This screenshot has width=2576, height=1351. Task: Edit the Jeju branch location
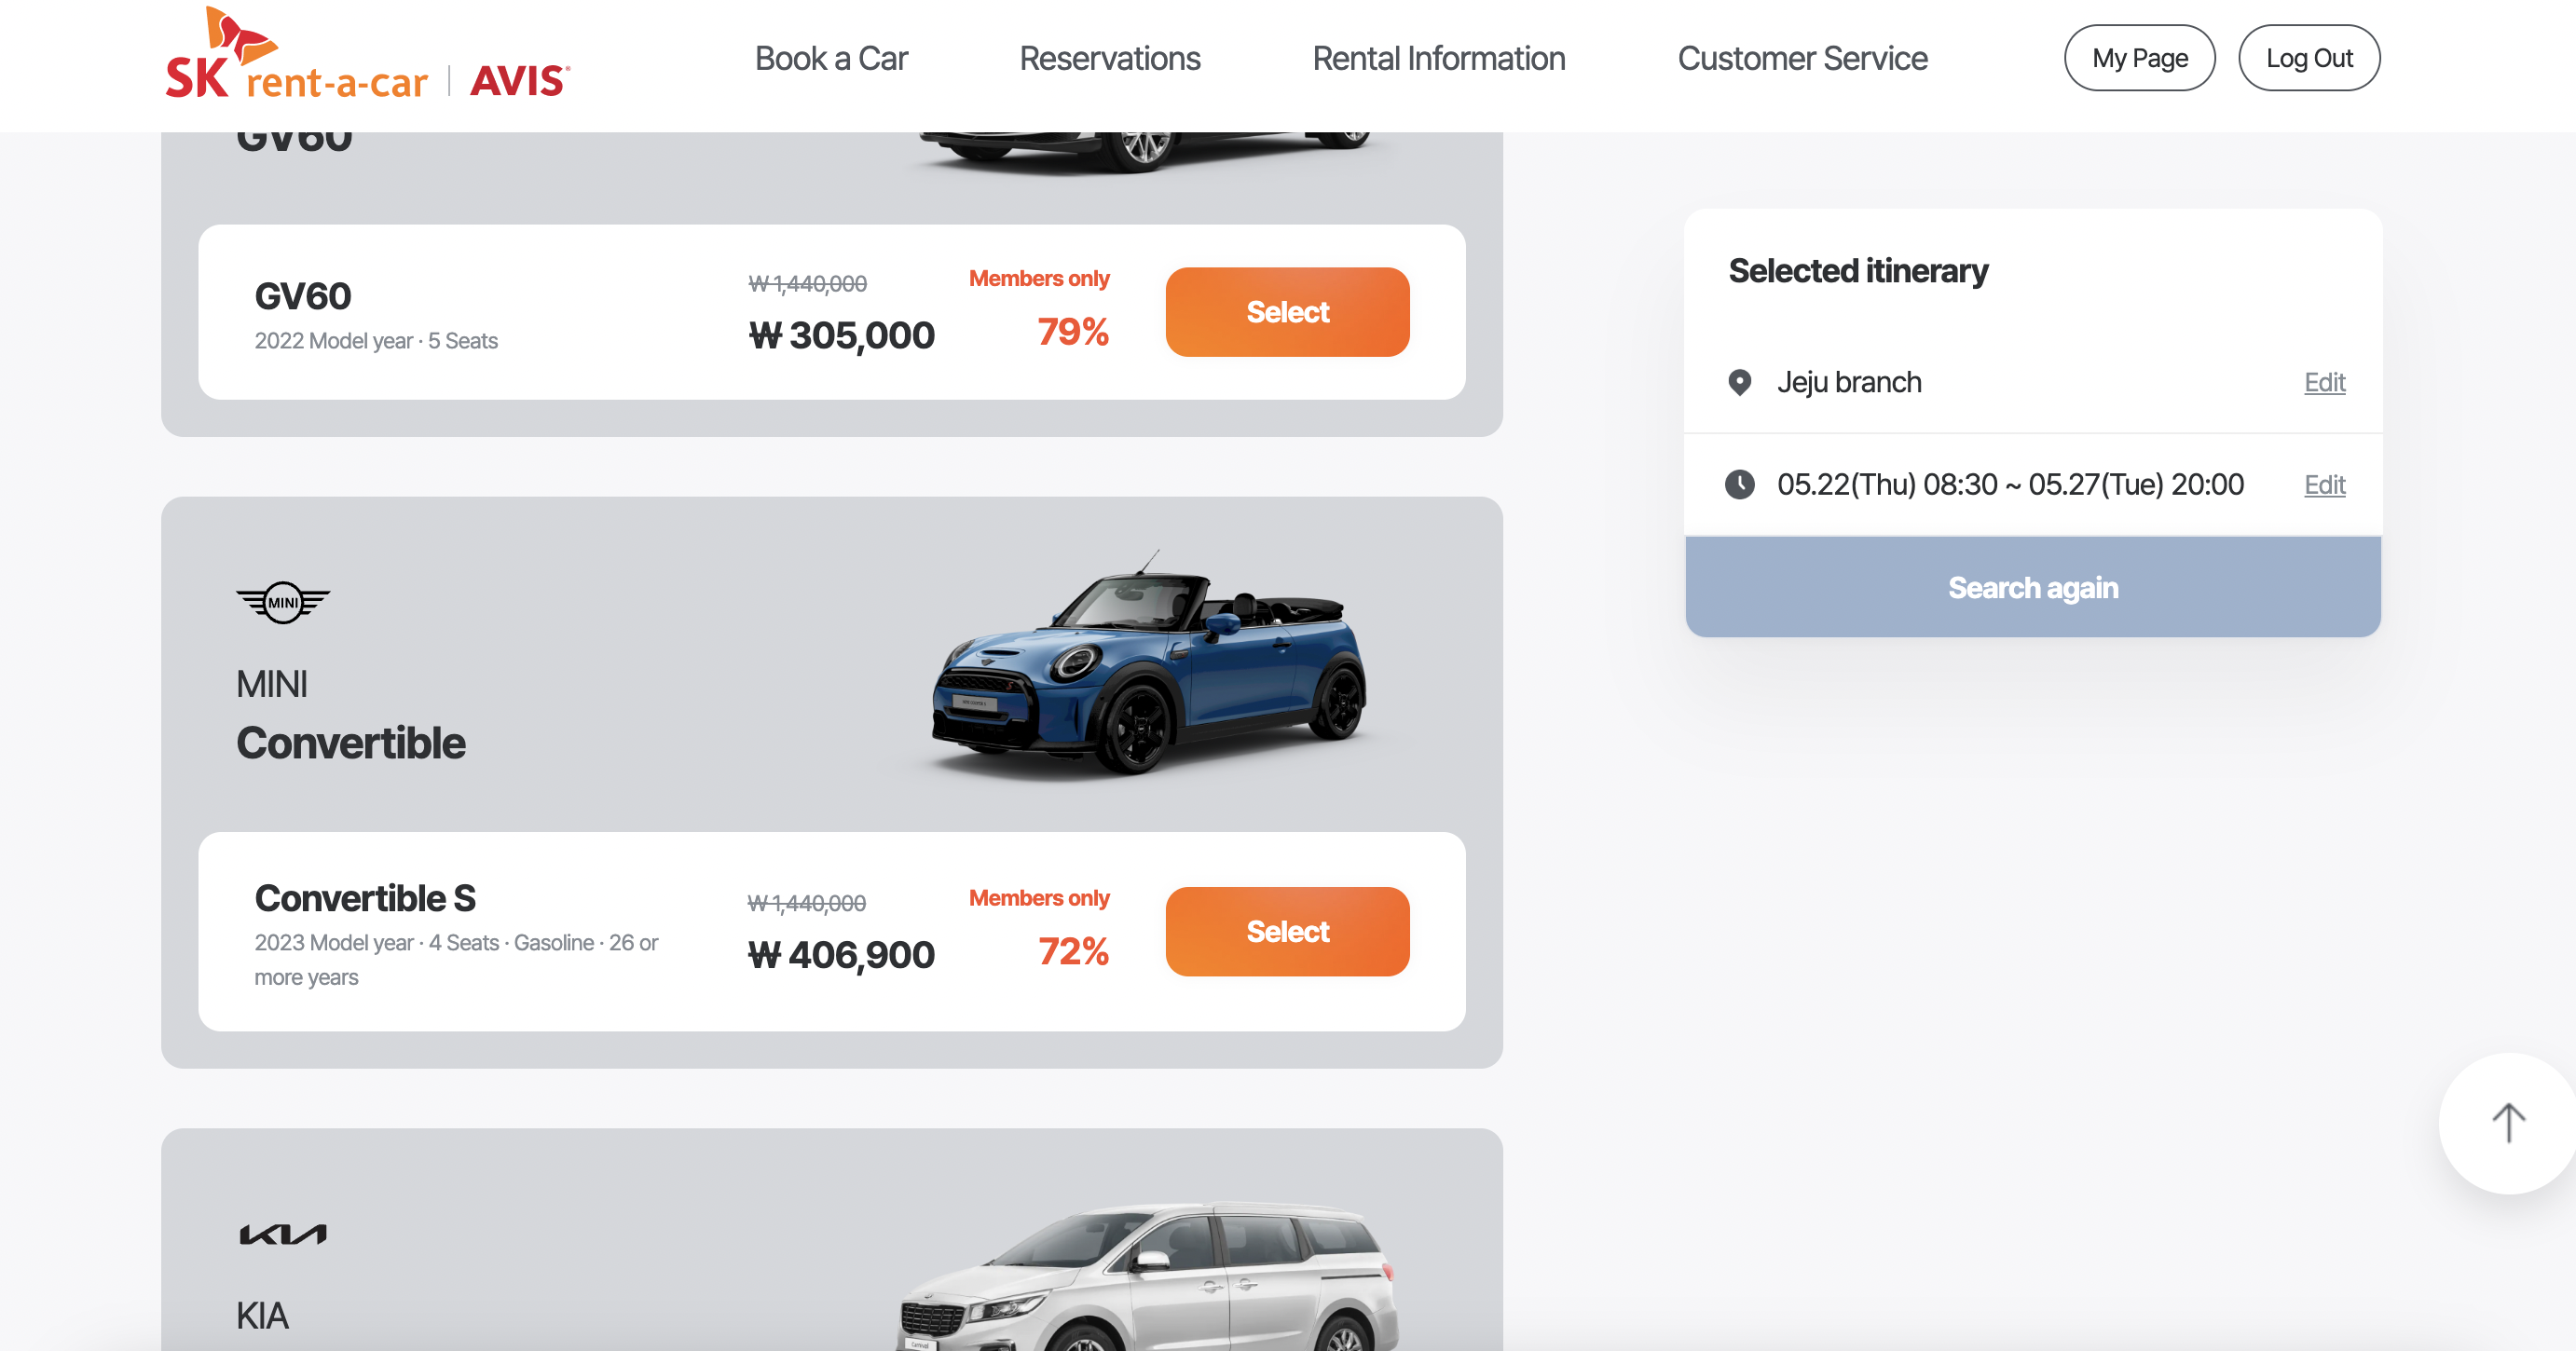[x=2324, y=382]
